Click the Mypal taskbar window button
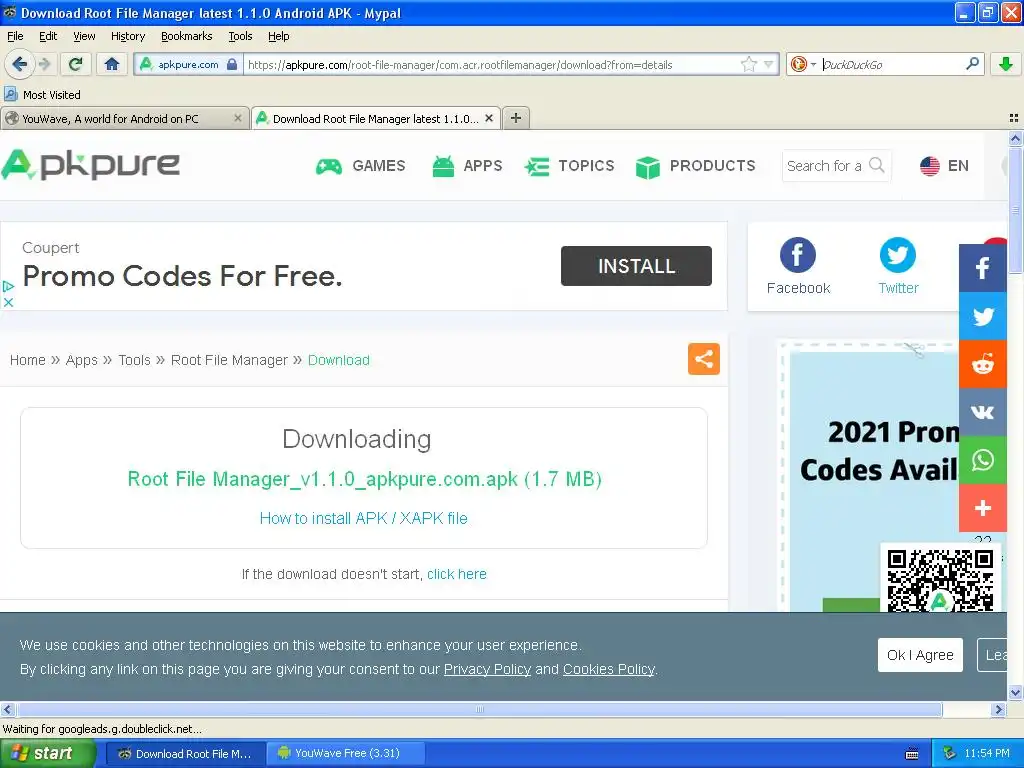The image size is (1024, 768). (x=185, y=753)
